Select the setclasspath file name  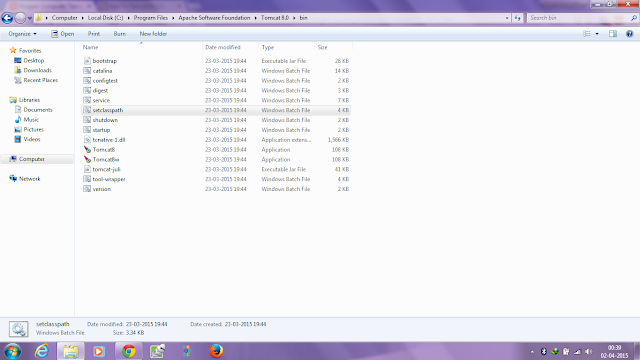click(108, 110)
